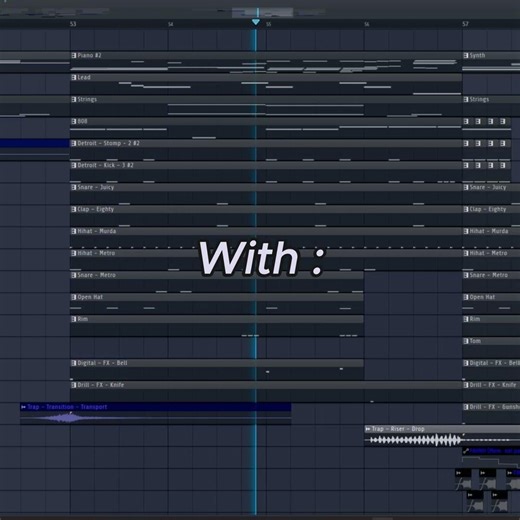Open Snare - Juicy clip icon at bar 53
Screen dimensions: 520x520
coord(74,187)
